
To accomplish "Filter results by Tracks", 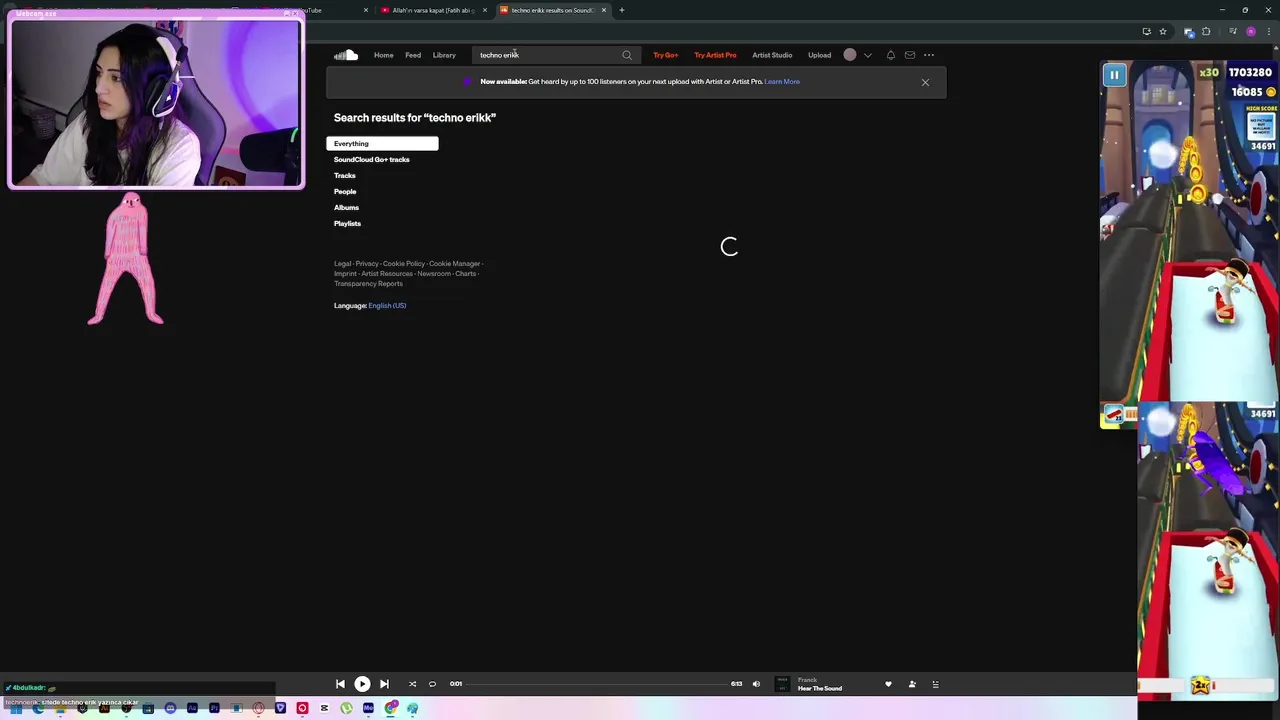I will coord(345,176).
